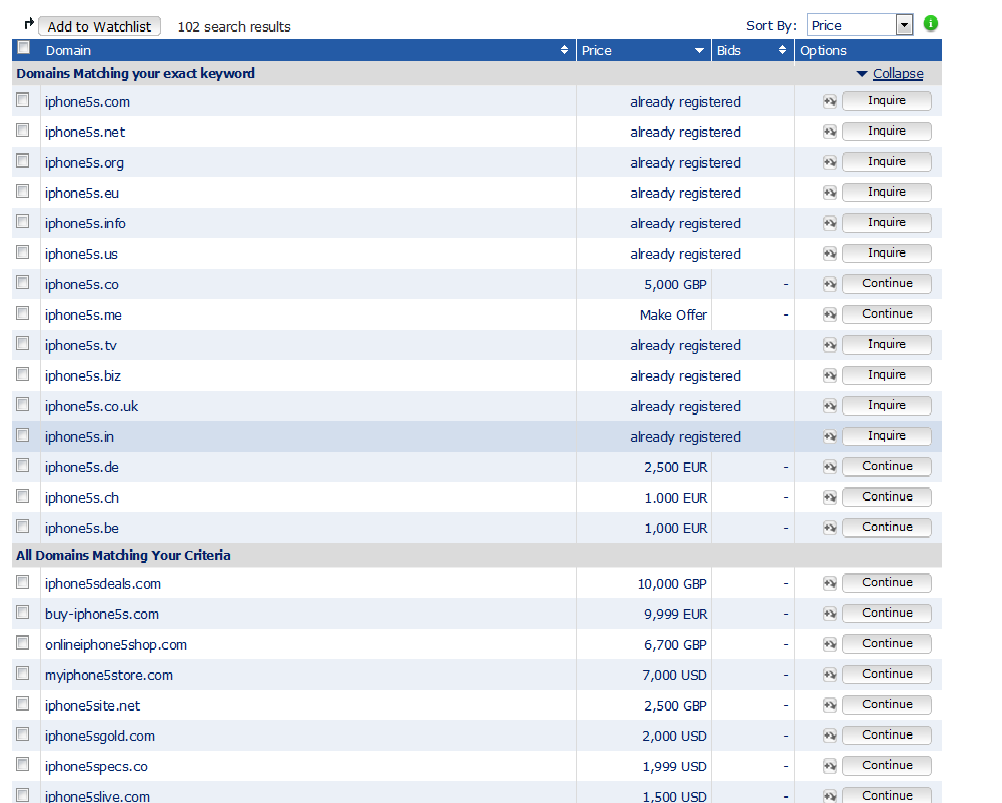
Task: Click watchlist icon in onlineiphone5shop.com row
Action: (x=829, y=645)
